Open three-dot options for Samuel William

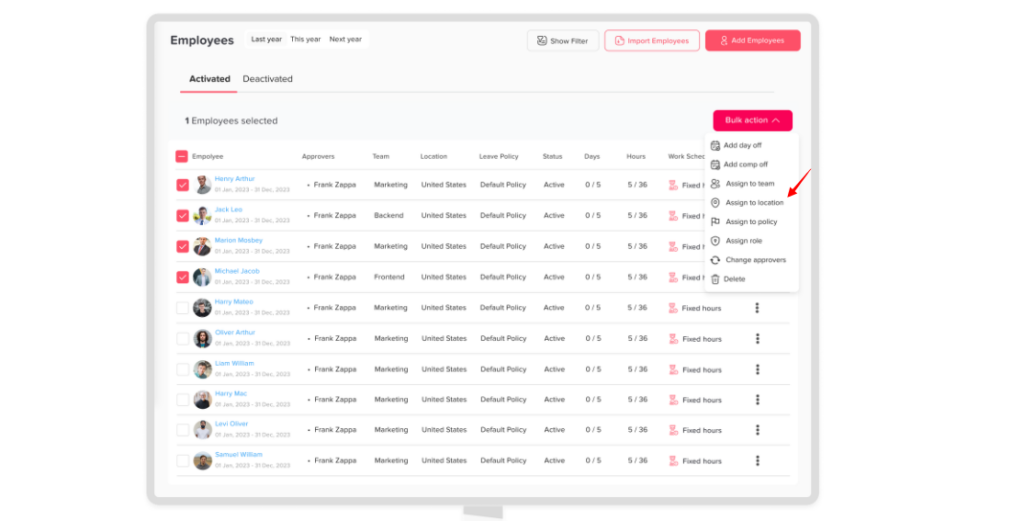point(757,461)
